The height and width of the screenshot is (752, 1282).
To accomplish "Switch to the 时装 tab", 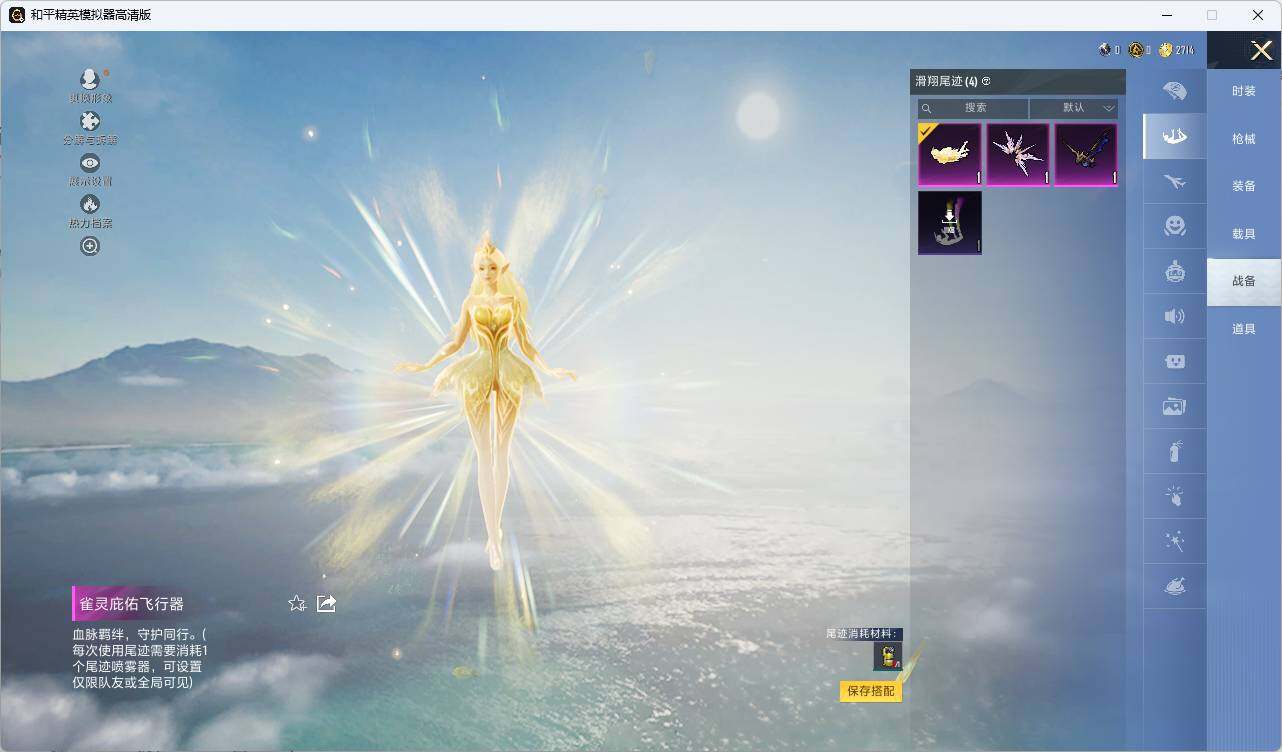I will click(1244, 91).
